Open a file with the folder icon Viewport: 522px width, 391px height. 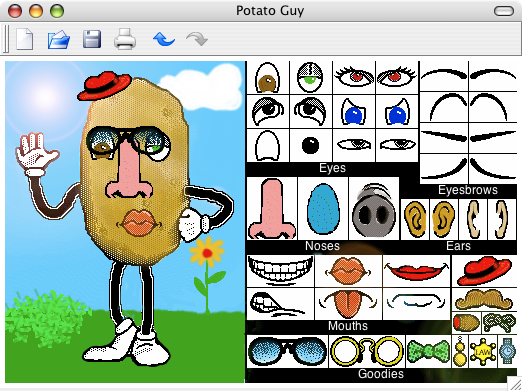pyautogui.click(x=59, y=39)
